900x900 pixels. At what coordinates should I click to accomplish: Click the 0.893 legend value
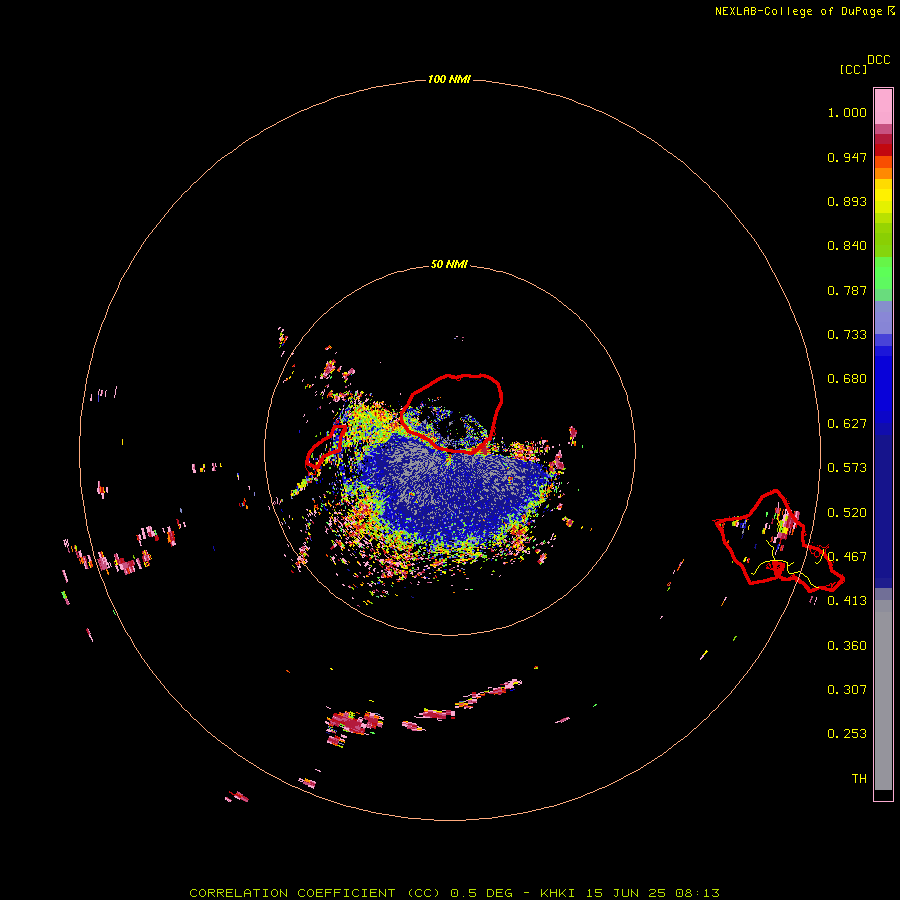coord(847,201)
